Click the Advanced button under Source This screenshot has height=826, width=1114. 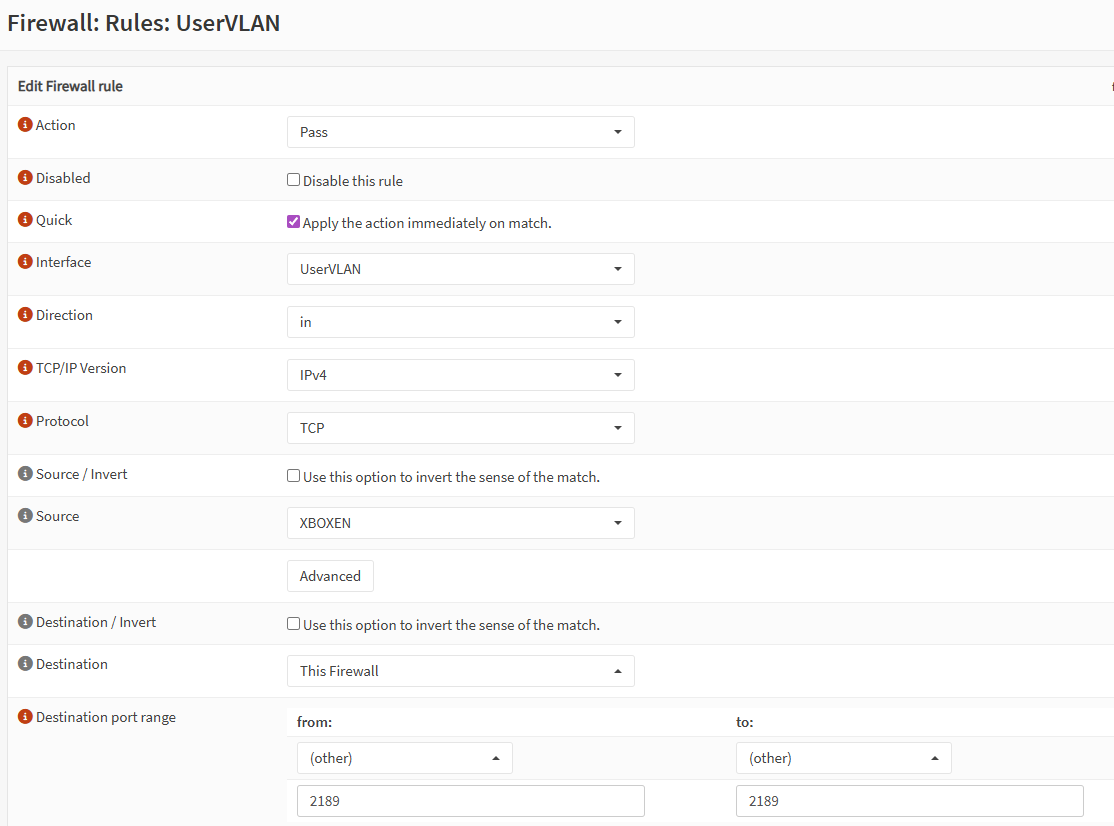click(x=330, y=576)
